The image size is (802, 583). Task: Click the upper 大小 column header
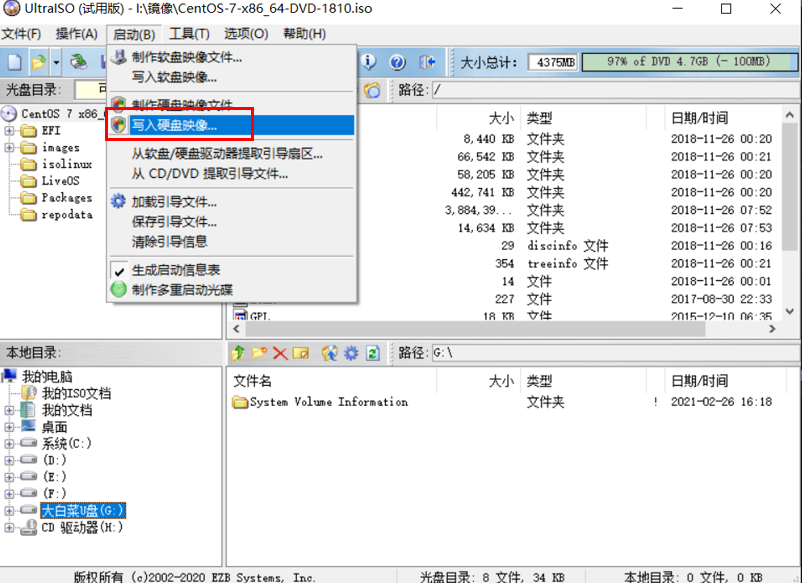pyautogui.click(x=478, y=118)
